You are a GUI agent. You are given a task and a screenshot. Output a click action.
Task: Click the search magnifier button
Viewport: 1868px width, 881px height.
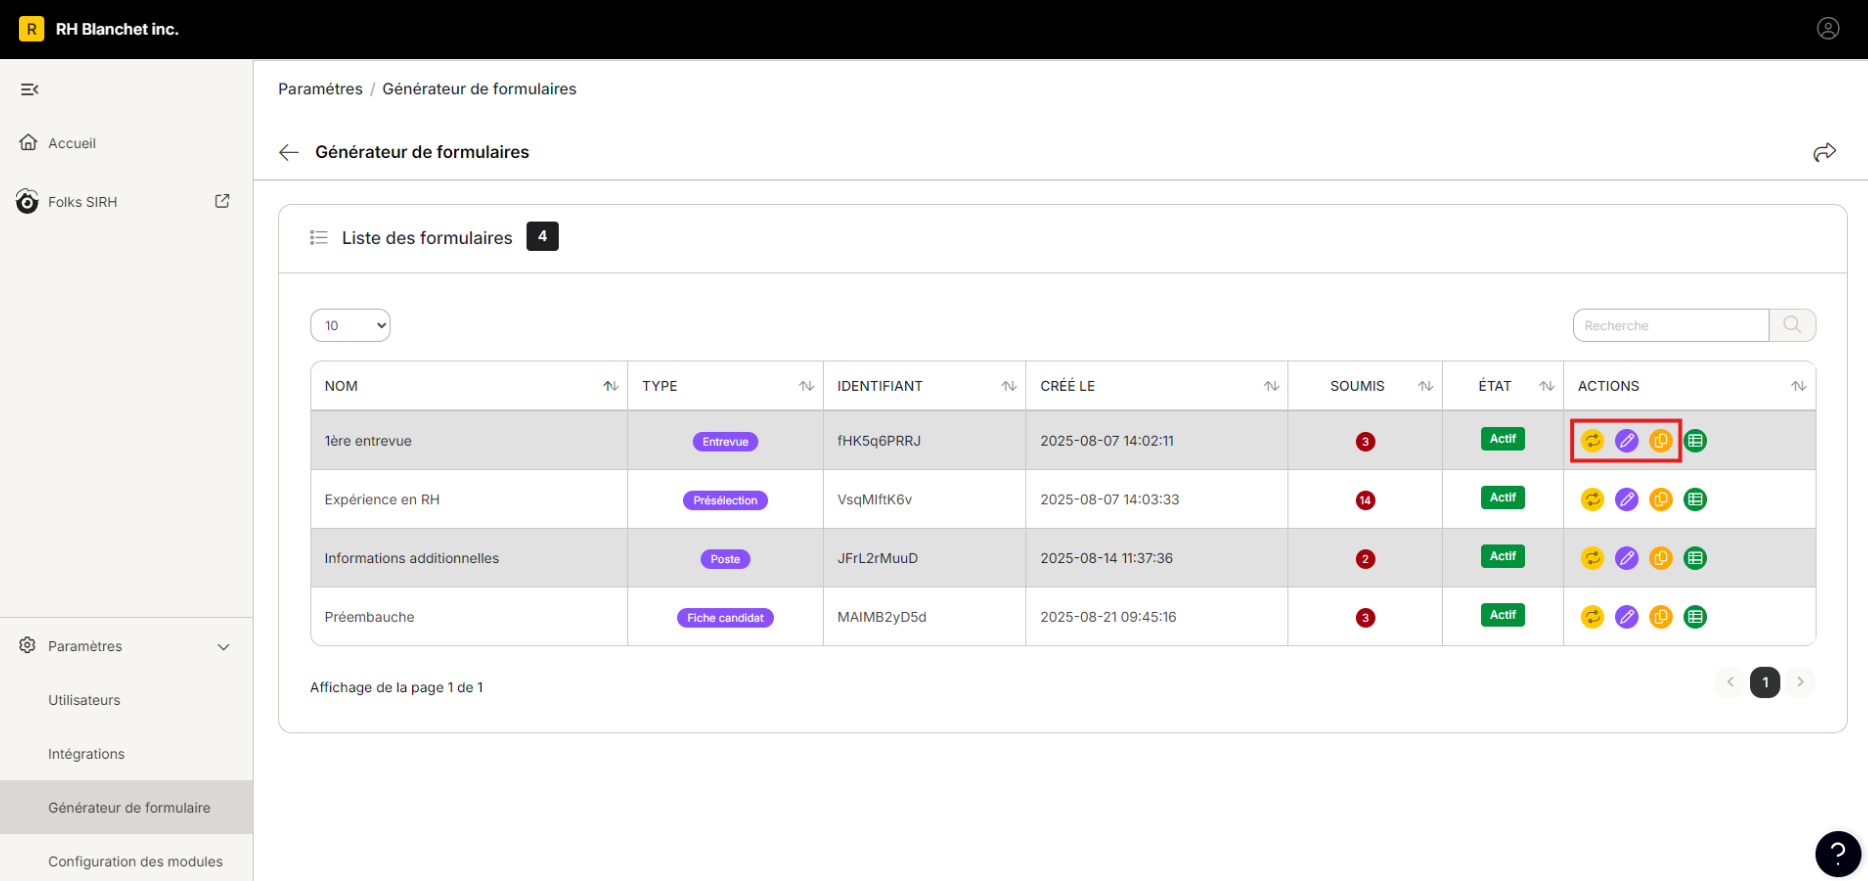click(1792, 325)
